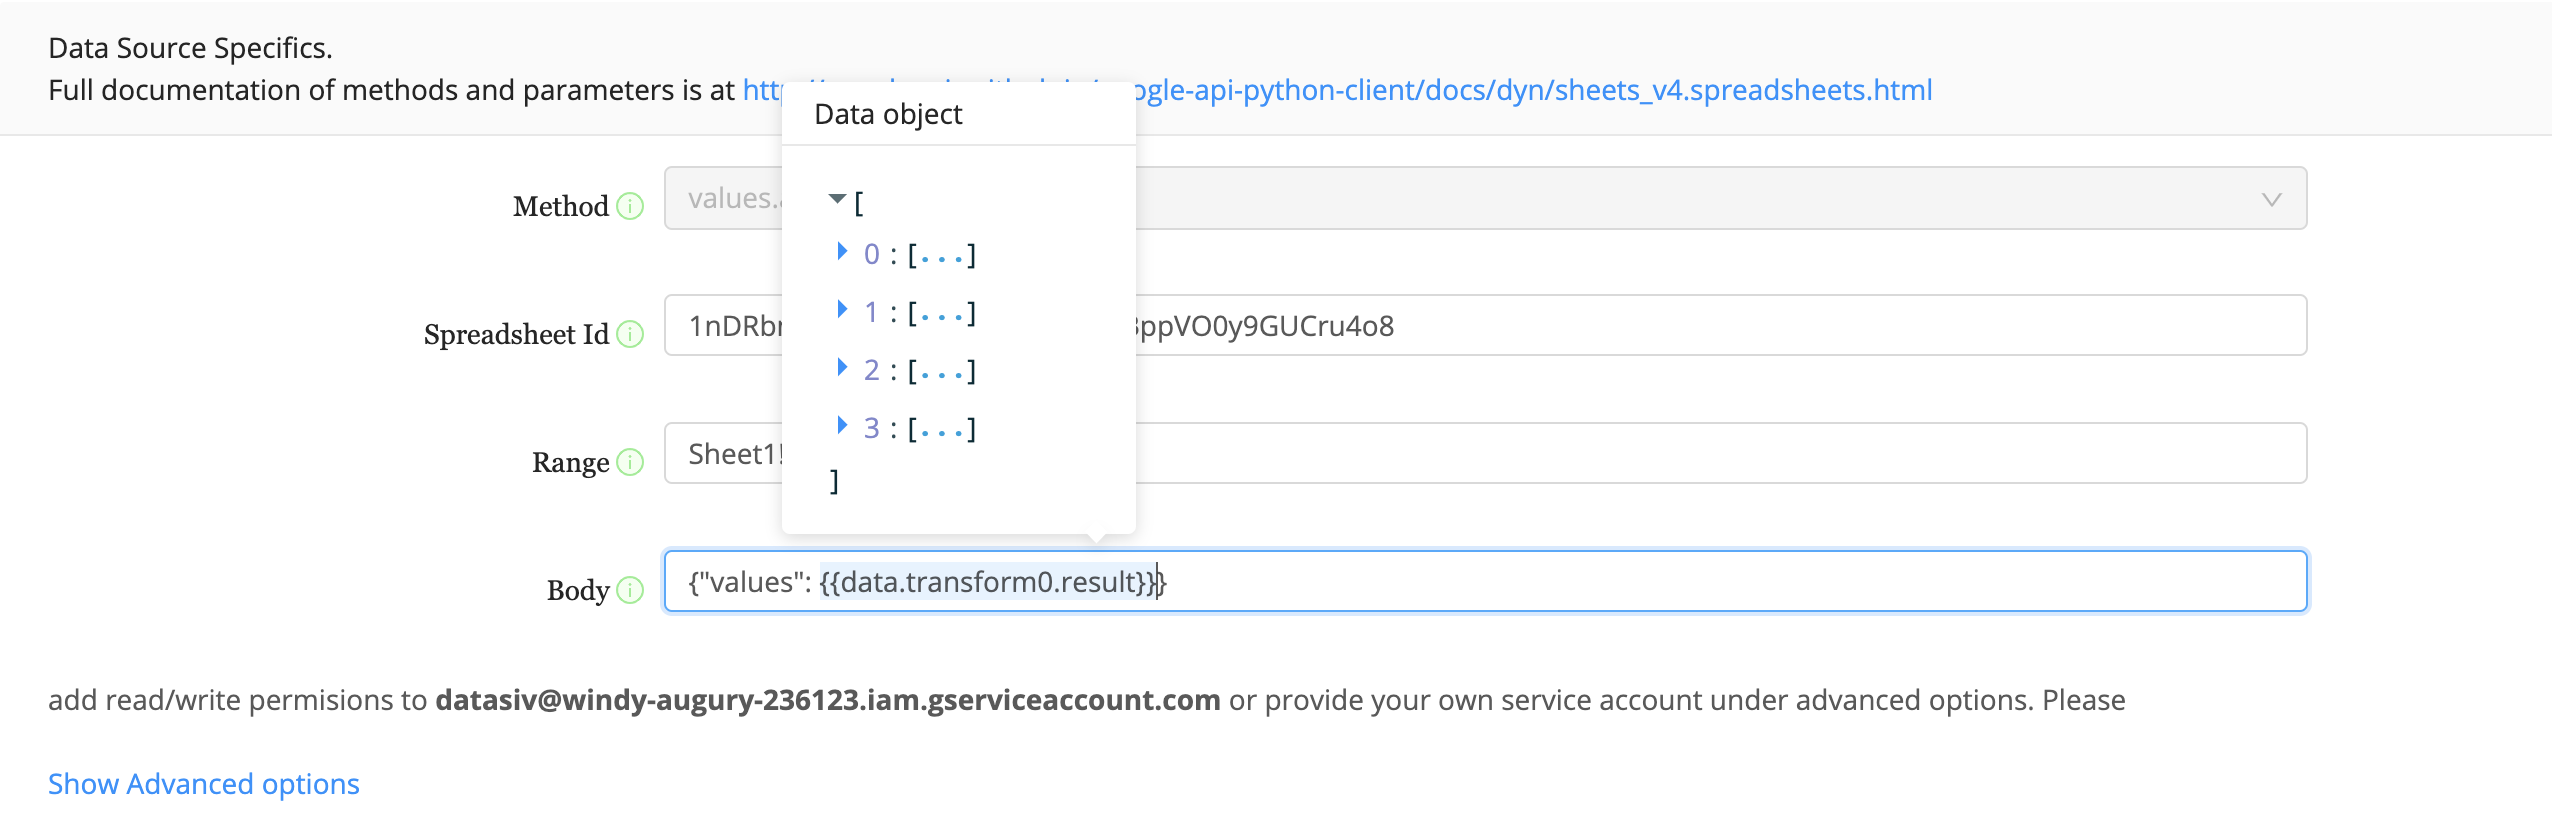Click the info icon next to Spreadsheet Id

(630, 334)
